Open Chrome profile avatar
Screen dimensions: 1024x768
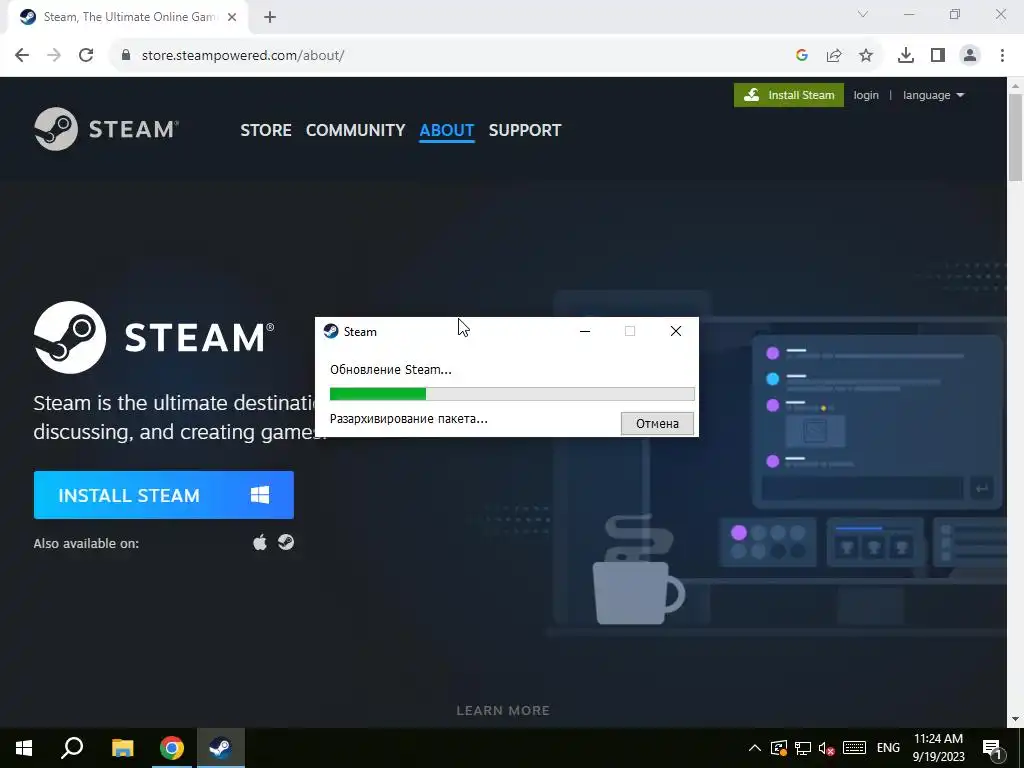click(970, 56)
